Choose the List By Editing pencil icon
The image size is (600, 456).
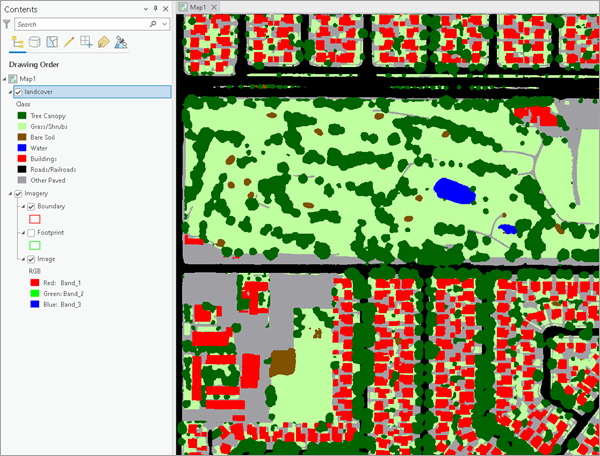click(69, 42)
